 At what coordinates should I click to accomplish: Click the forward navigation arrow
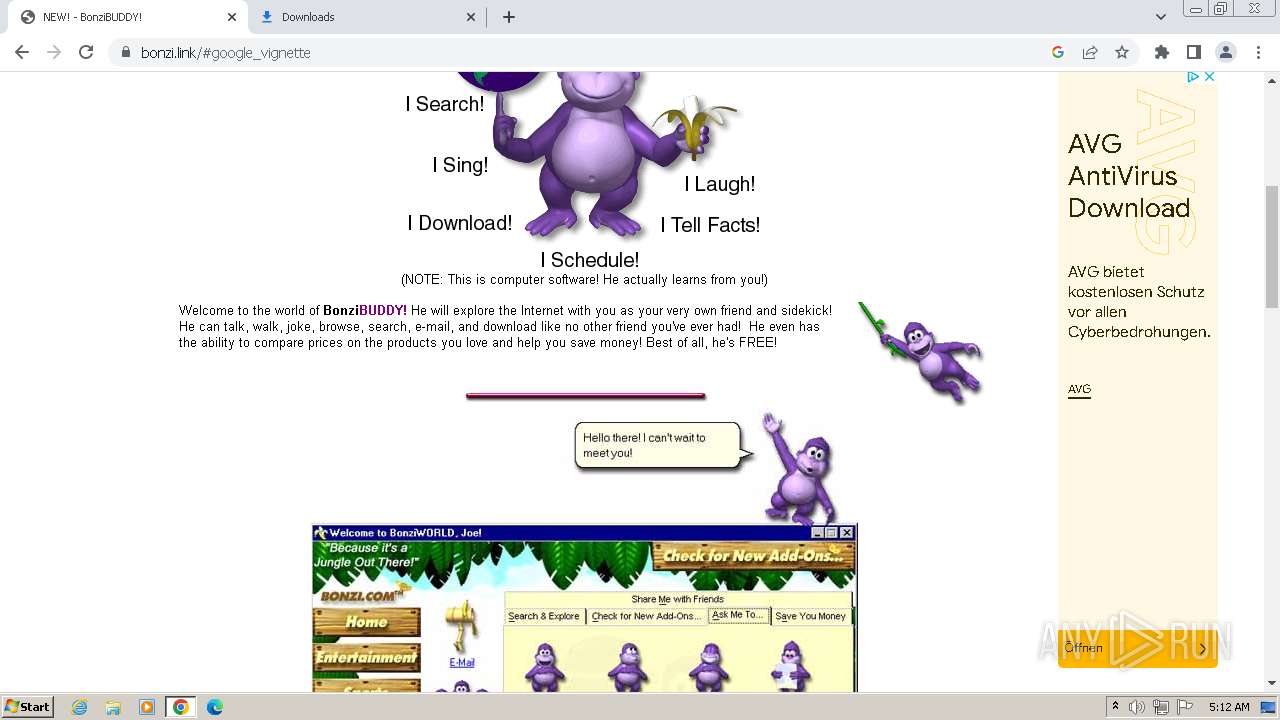[54, 52]
